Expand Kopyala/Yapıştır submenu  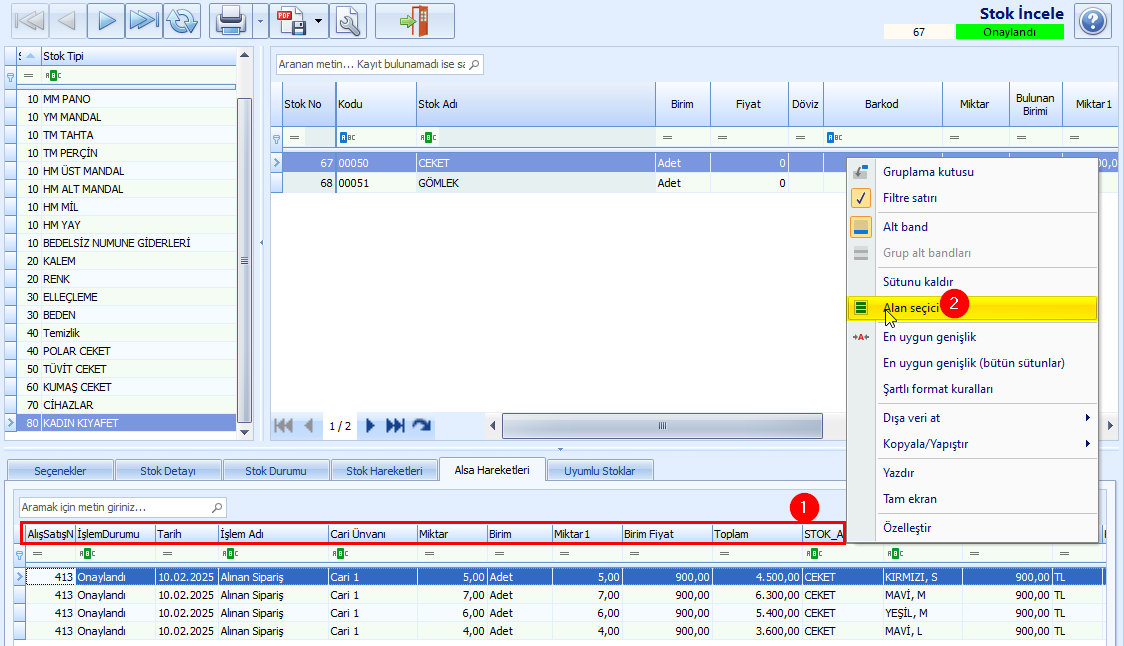[x=972, y=444]
